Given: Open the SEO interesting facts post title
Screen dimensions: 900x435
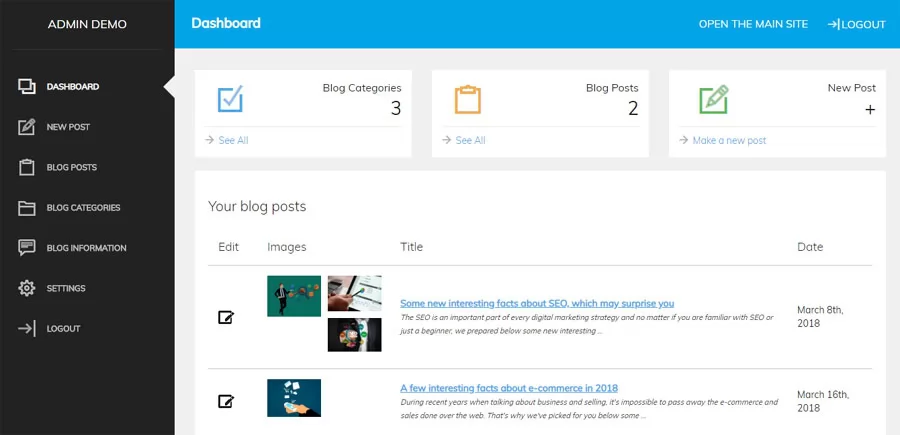Looking at the screenshot, I should coord(537,303).
